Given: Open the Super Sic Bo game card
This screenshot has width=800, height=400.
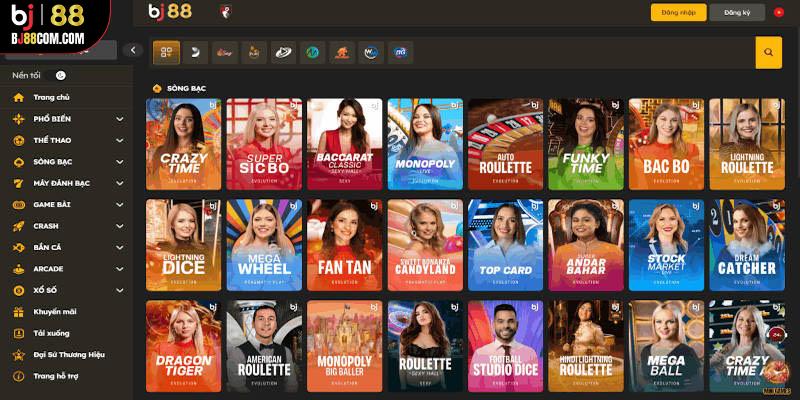Looking at the screenshot, I should [x=264, y=144].
